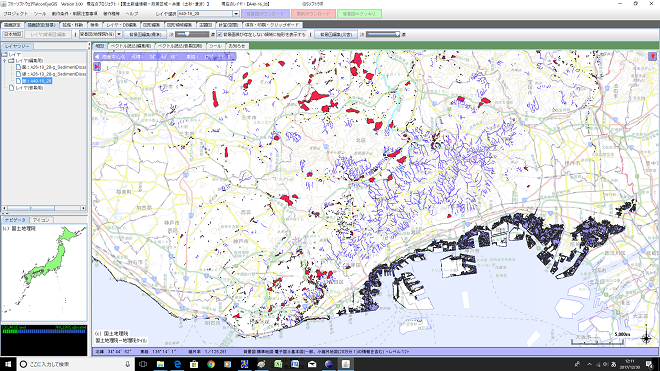
Task: Click the collapse arrows on panel divider
Action: click(89, 46)
